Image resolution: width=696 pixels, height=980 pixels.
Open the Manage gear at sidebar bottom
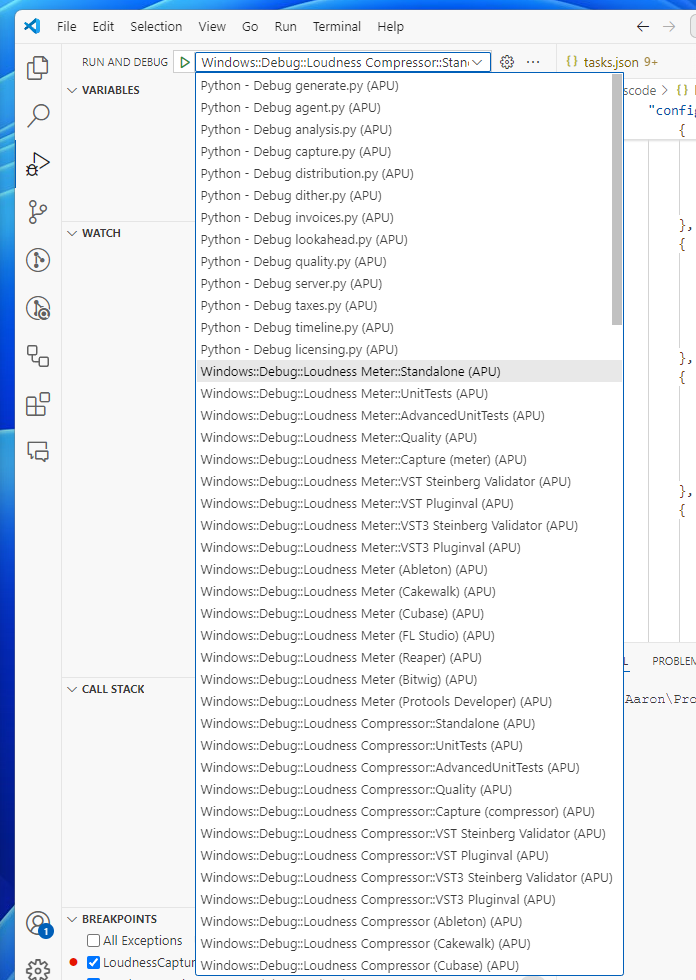[38, 969]
